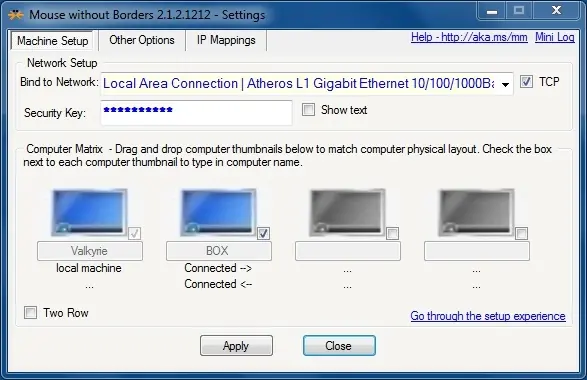Open the Mini Log link

(554, 37)
